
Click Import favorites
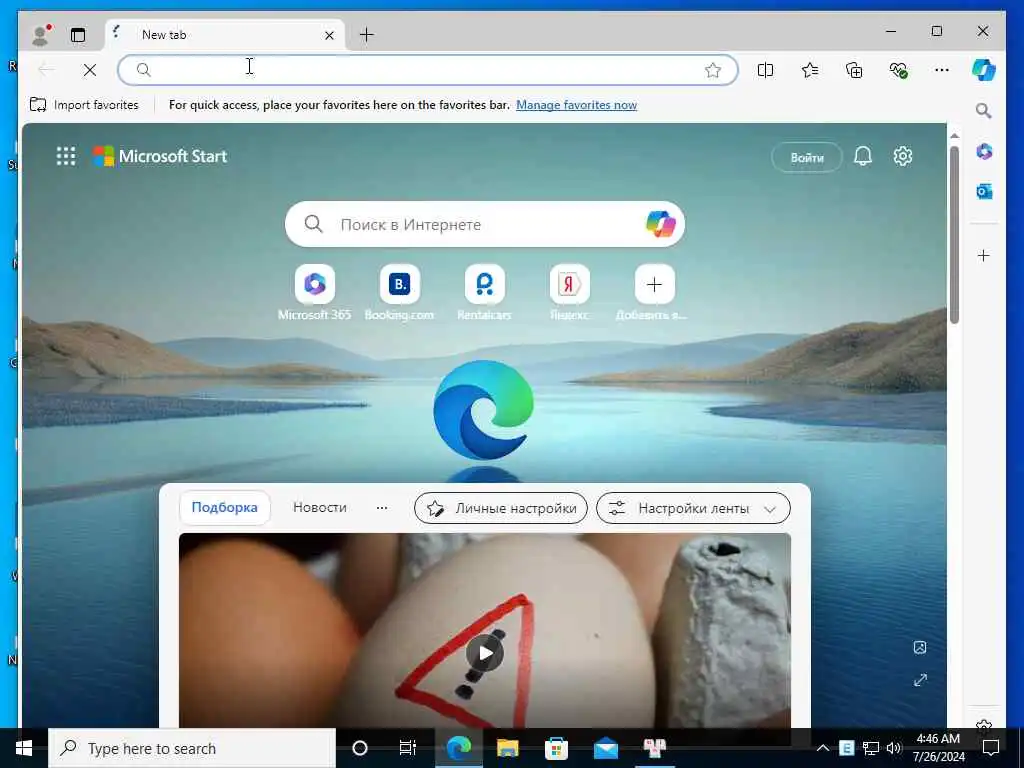pos(84,104)
